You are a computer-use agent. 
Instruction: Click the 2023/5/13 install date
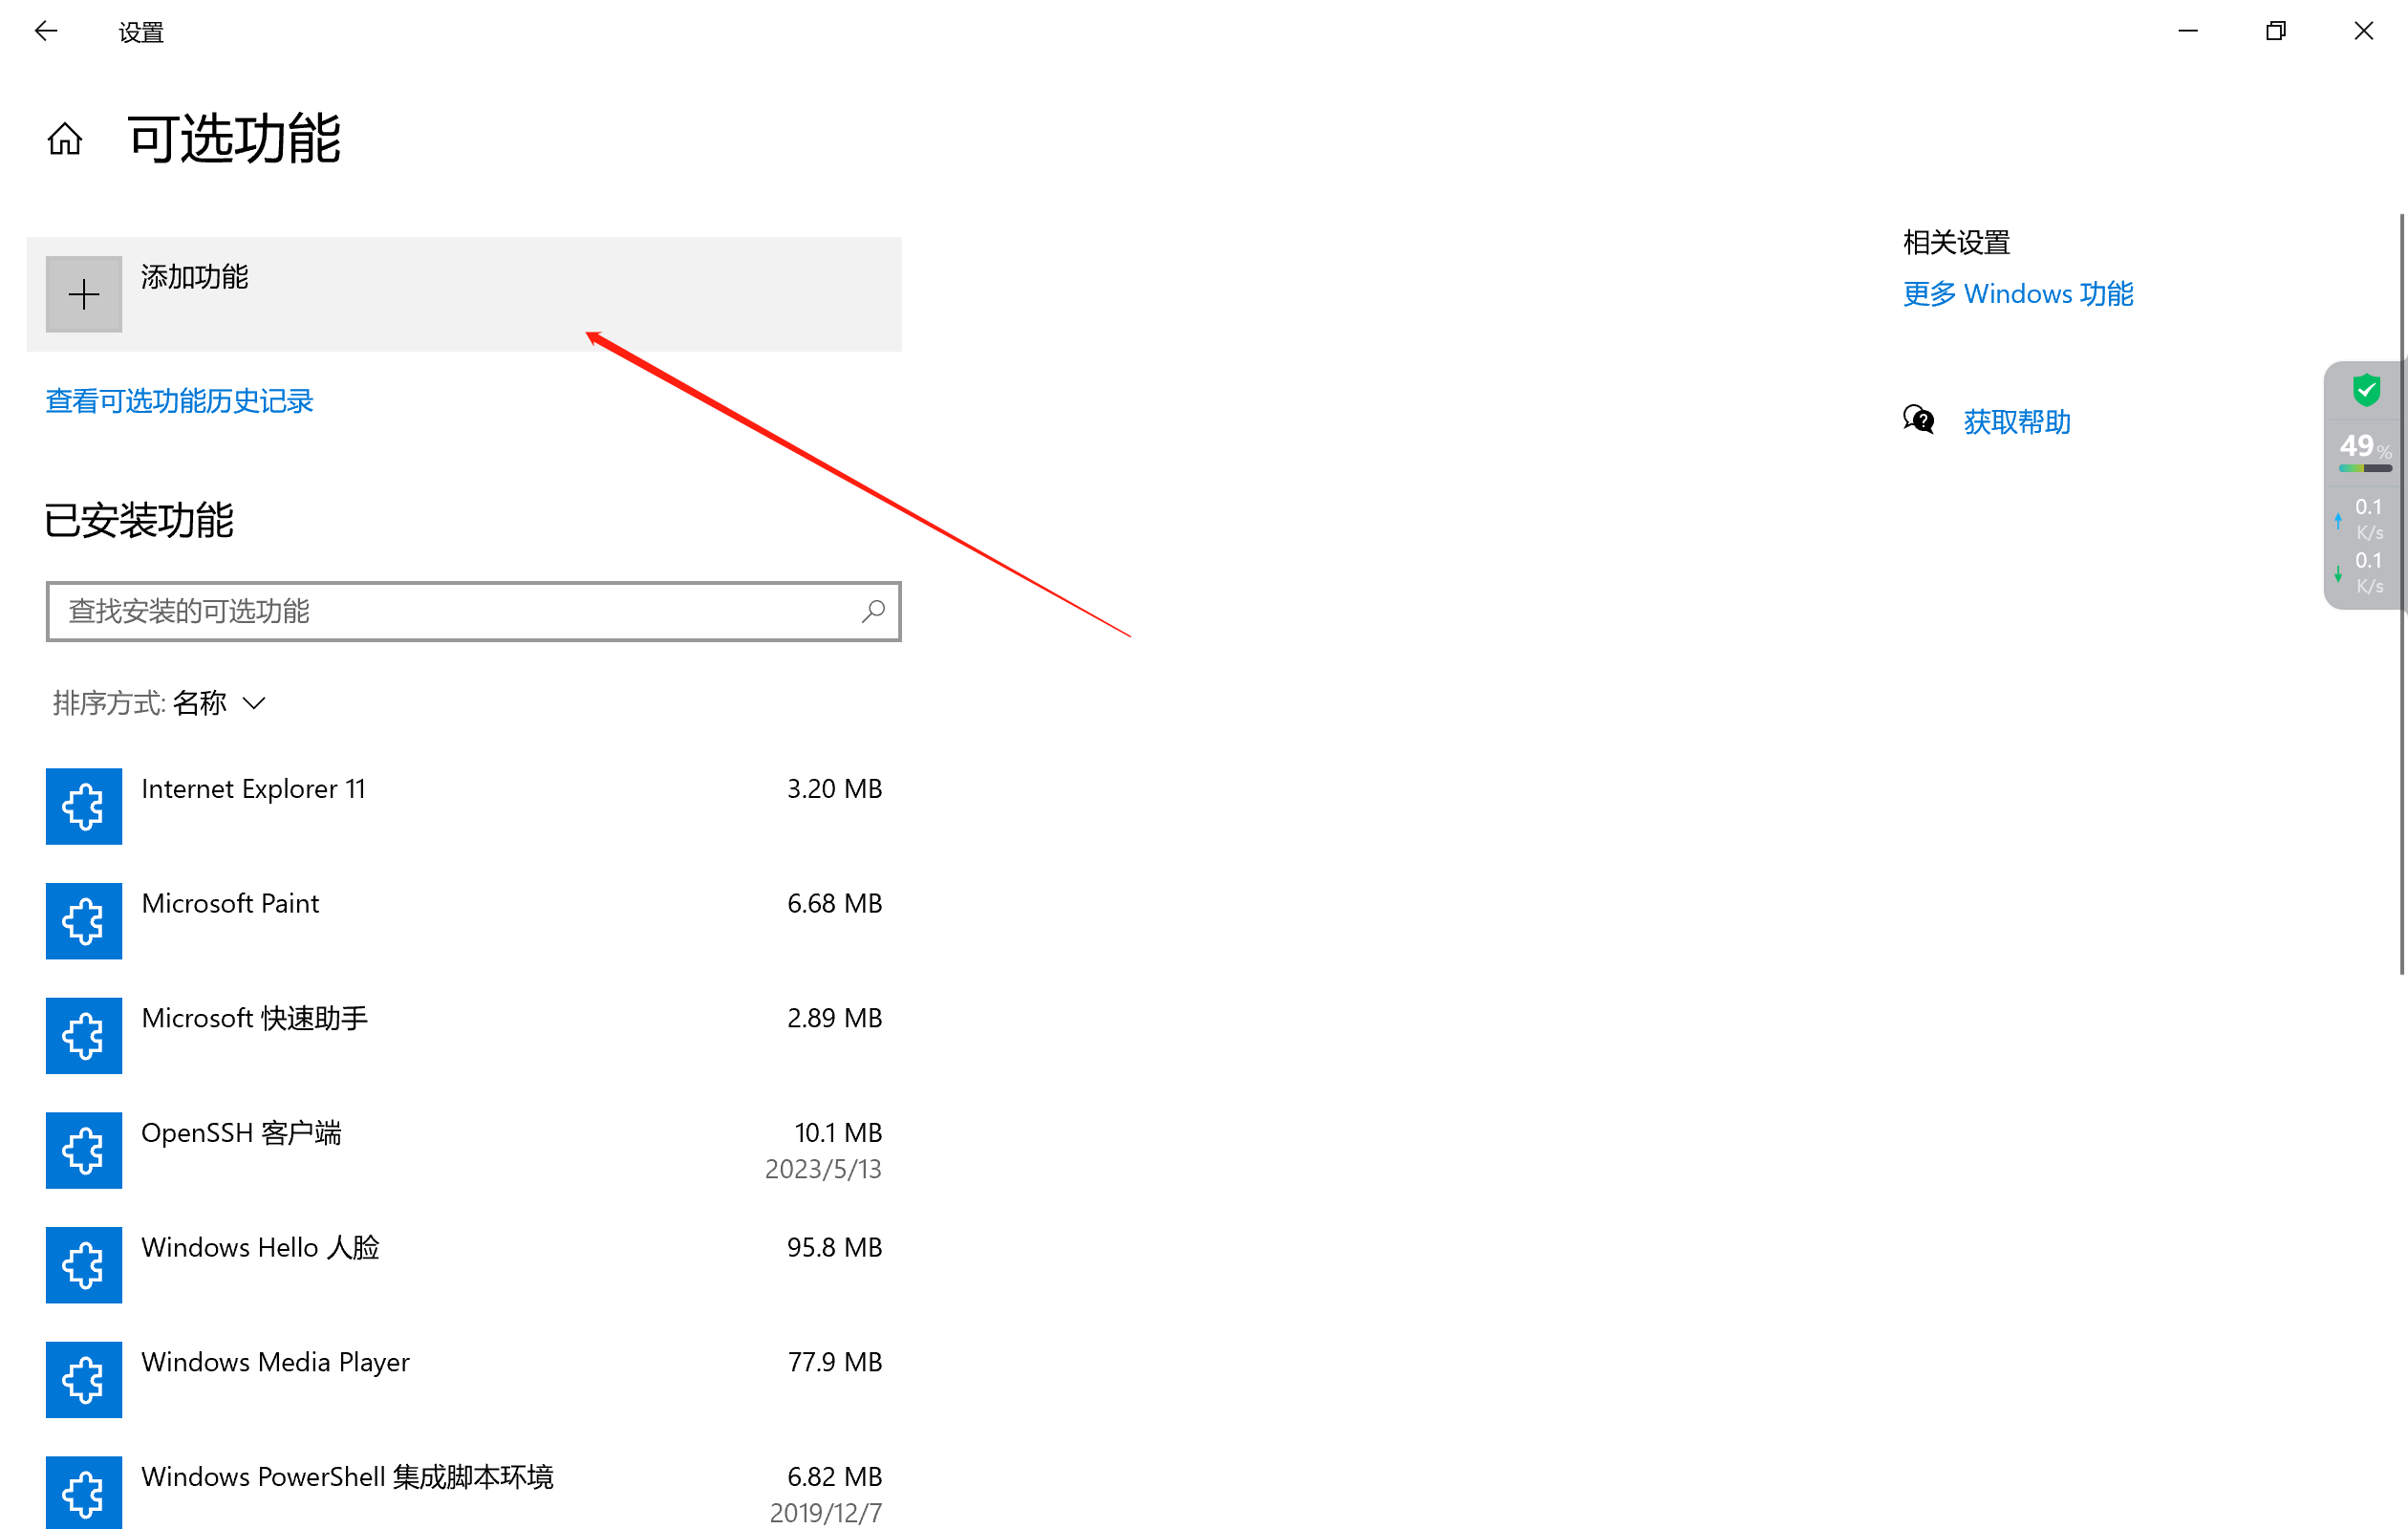(824, 1169)
